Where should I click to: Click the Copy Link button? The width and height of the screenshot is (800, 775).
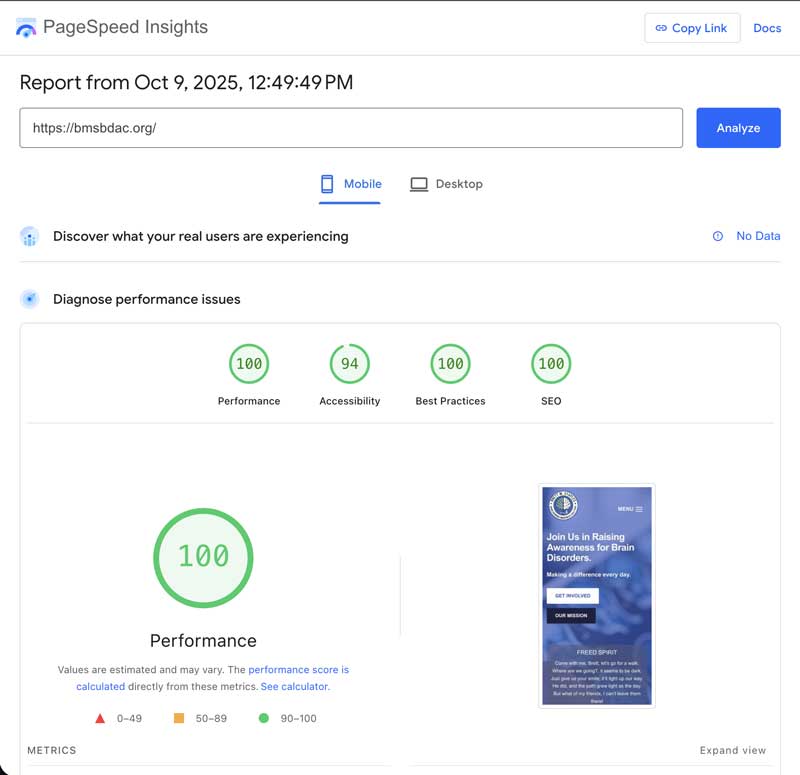click(692, 28)
